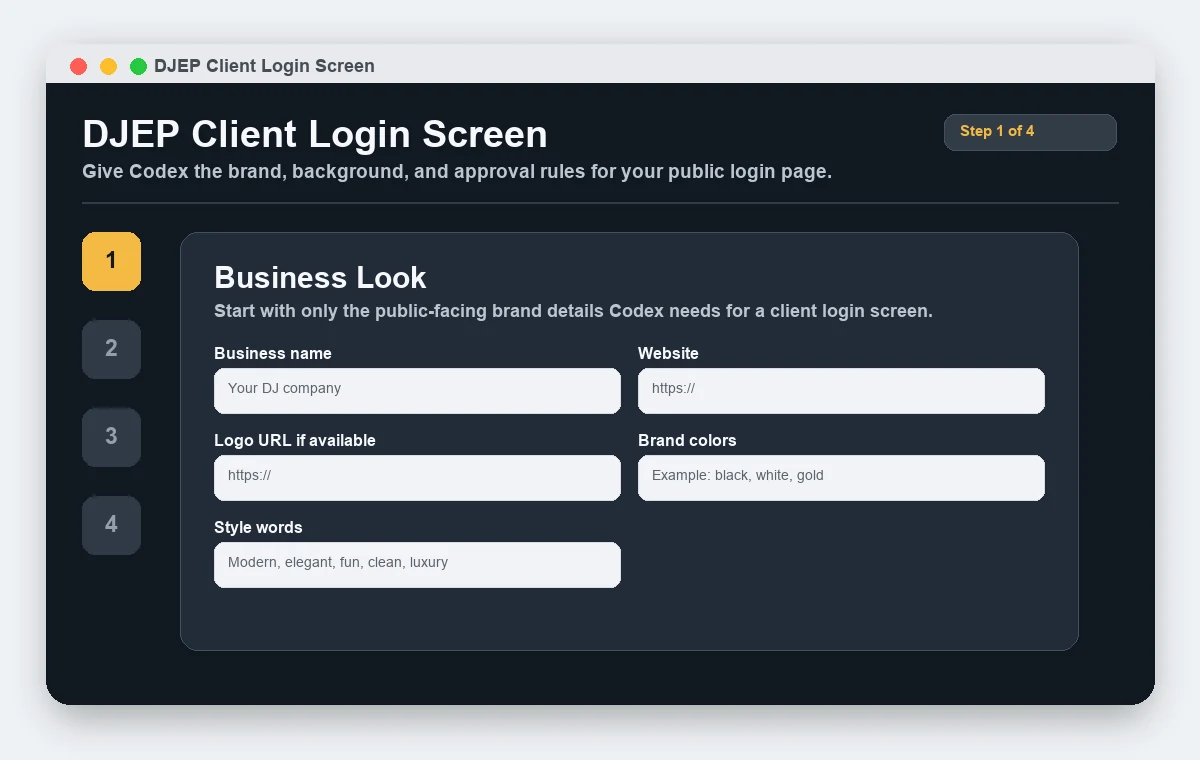Click the 'Brand colors' label

pyautogui.click(x=687, y=440)
